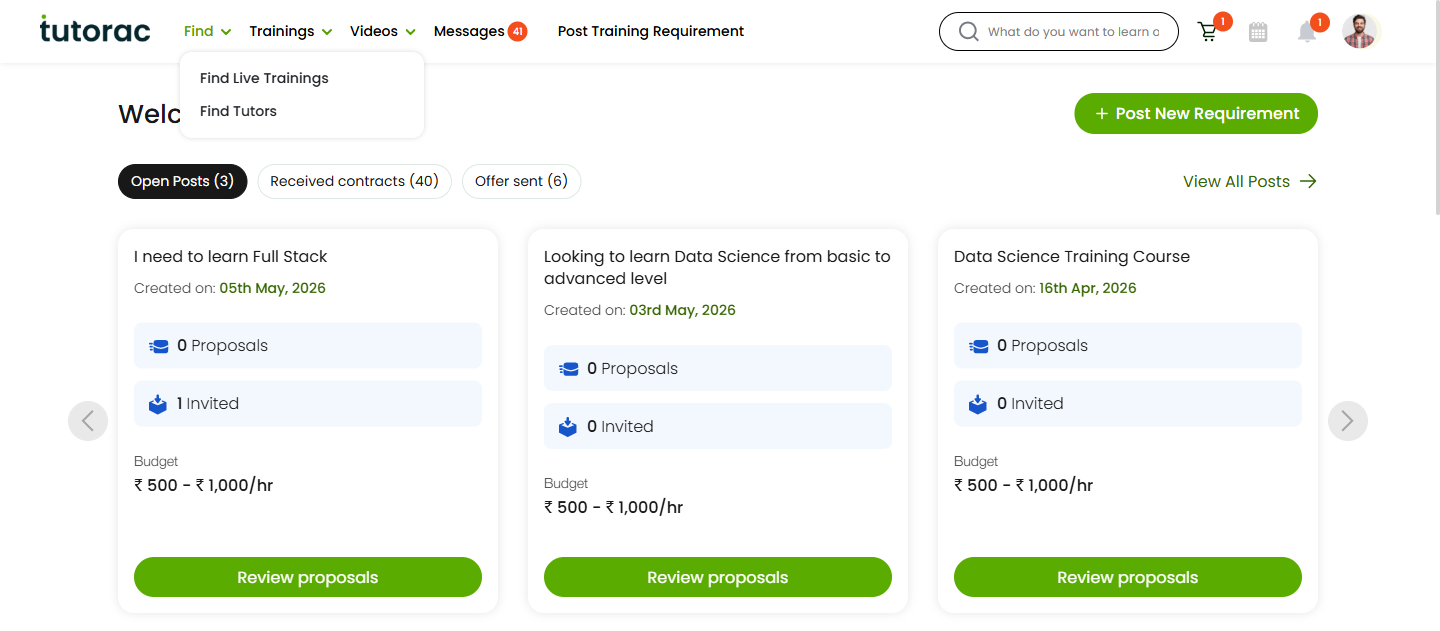Go to previous posts with left arrow
The height and width of the screenshot is (631, 1440).
[88, 421]
